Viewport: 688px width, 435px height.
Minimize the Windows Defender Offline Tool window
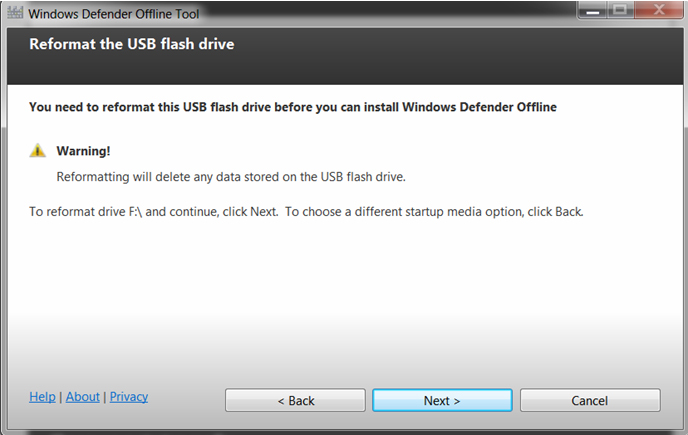(x=593, y=10)
